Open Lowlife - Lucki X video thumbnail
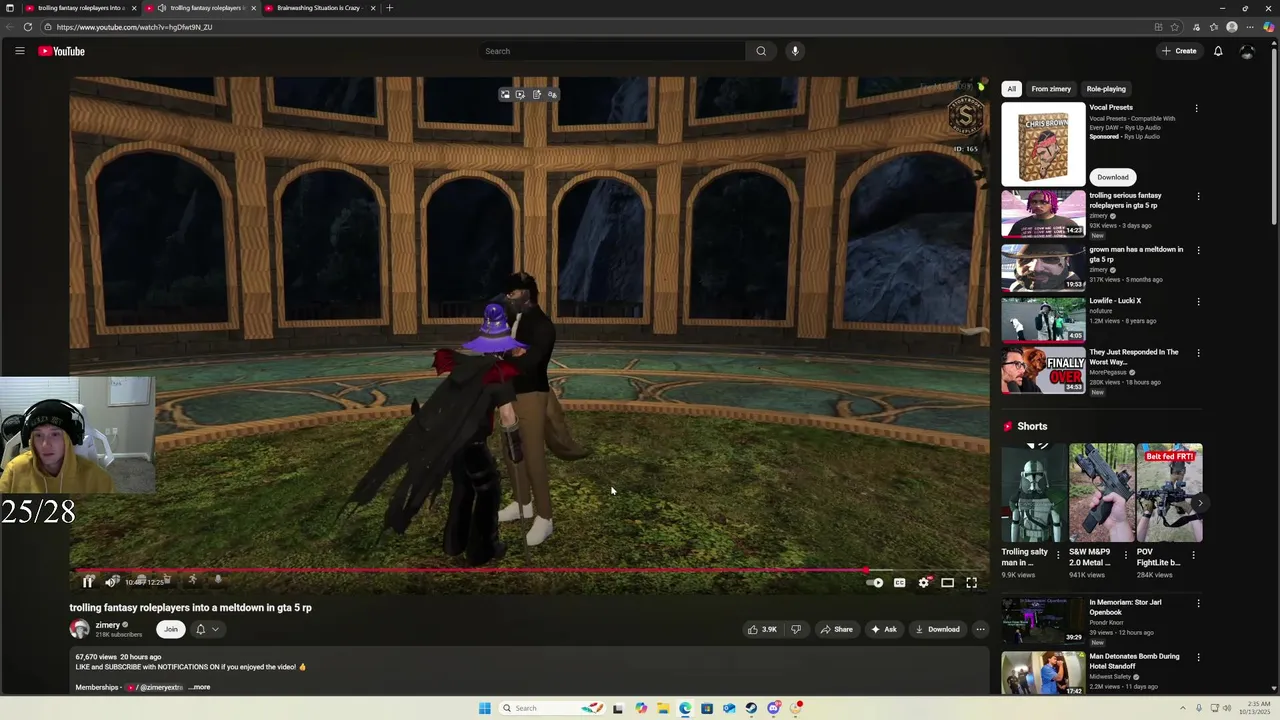Image resolution: width=1280 pixels, height=720 pixels. (1043, 319)
